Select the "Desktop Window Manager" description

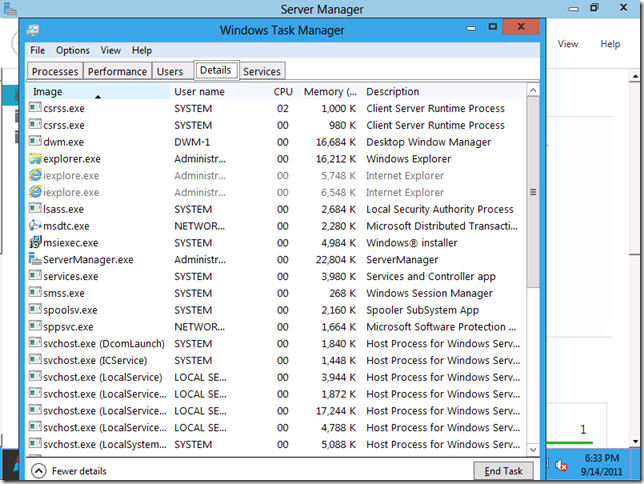pyautogui.click(x=428, y=142)
